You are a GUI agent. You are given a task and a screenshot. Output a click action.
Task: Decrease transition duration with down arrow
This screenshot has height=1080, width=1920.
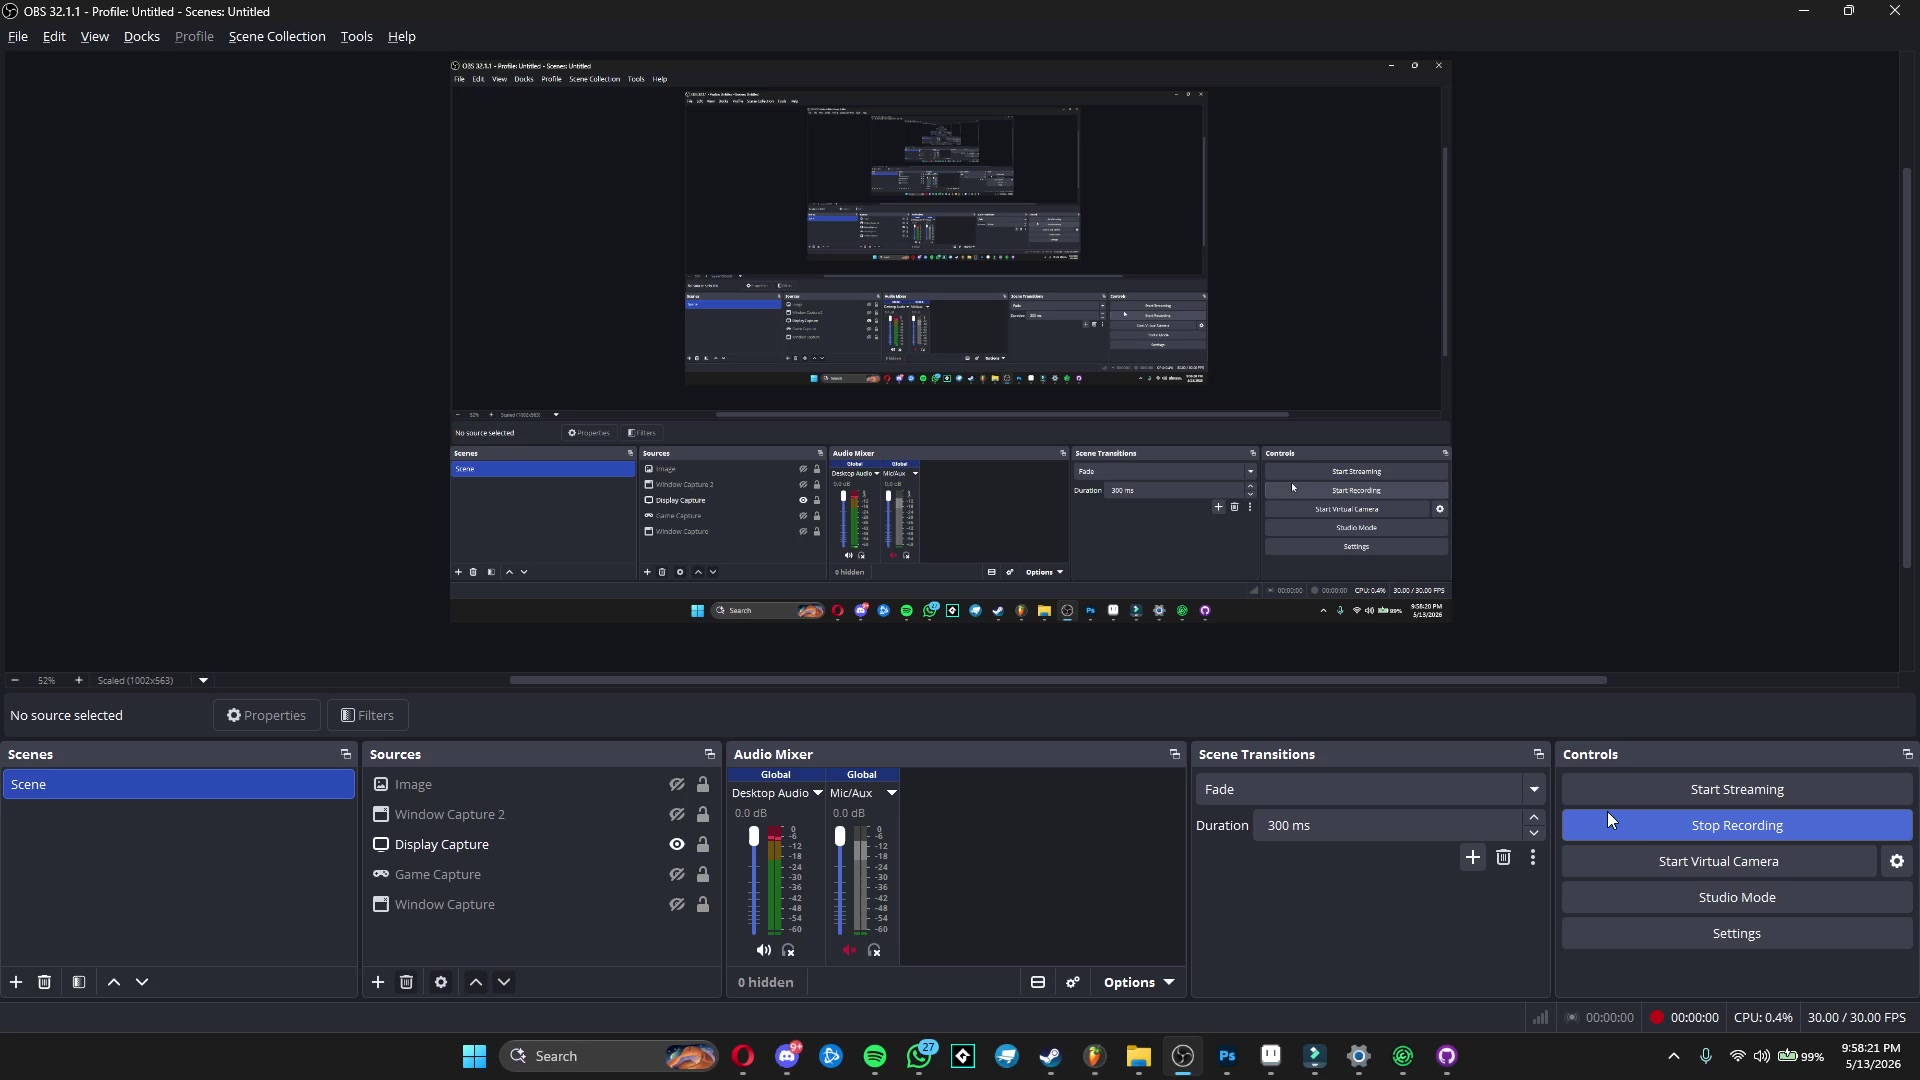pos(1534,833)
